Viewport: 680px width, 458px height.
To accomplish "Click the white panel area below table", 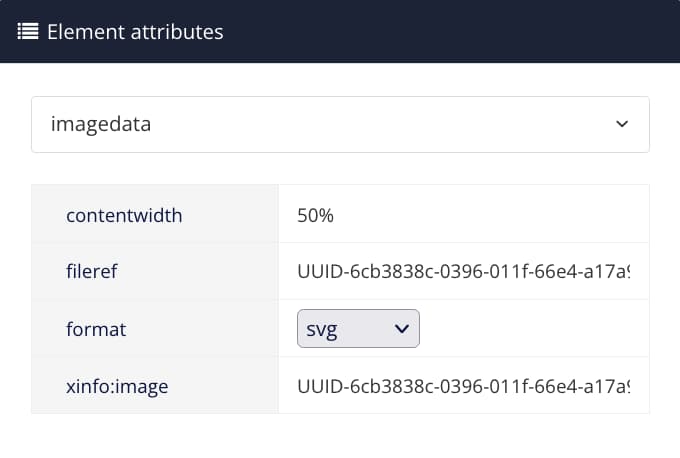I will coord(340,436).
